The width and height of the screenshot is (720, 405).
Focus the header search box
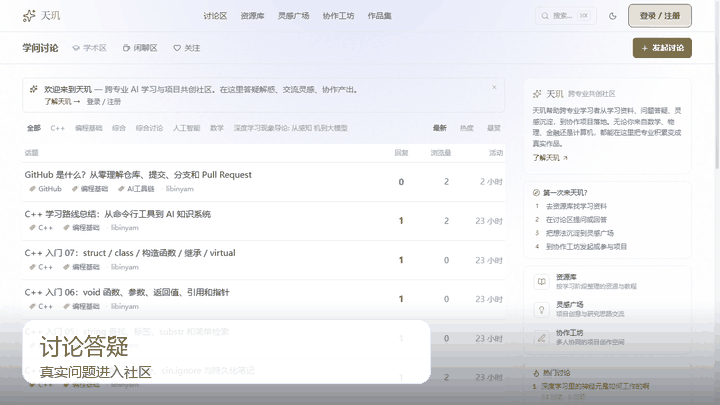pos(566,16)
